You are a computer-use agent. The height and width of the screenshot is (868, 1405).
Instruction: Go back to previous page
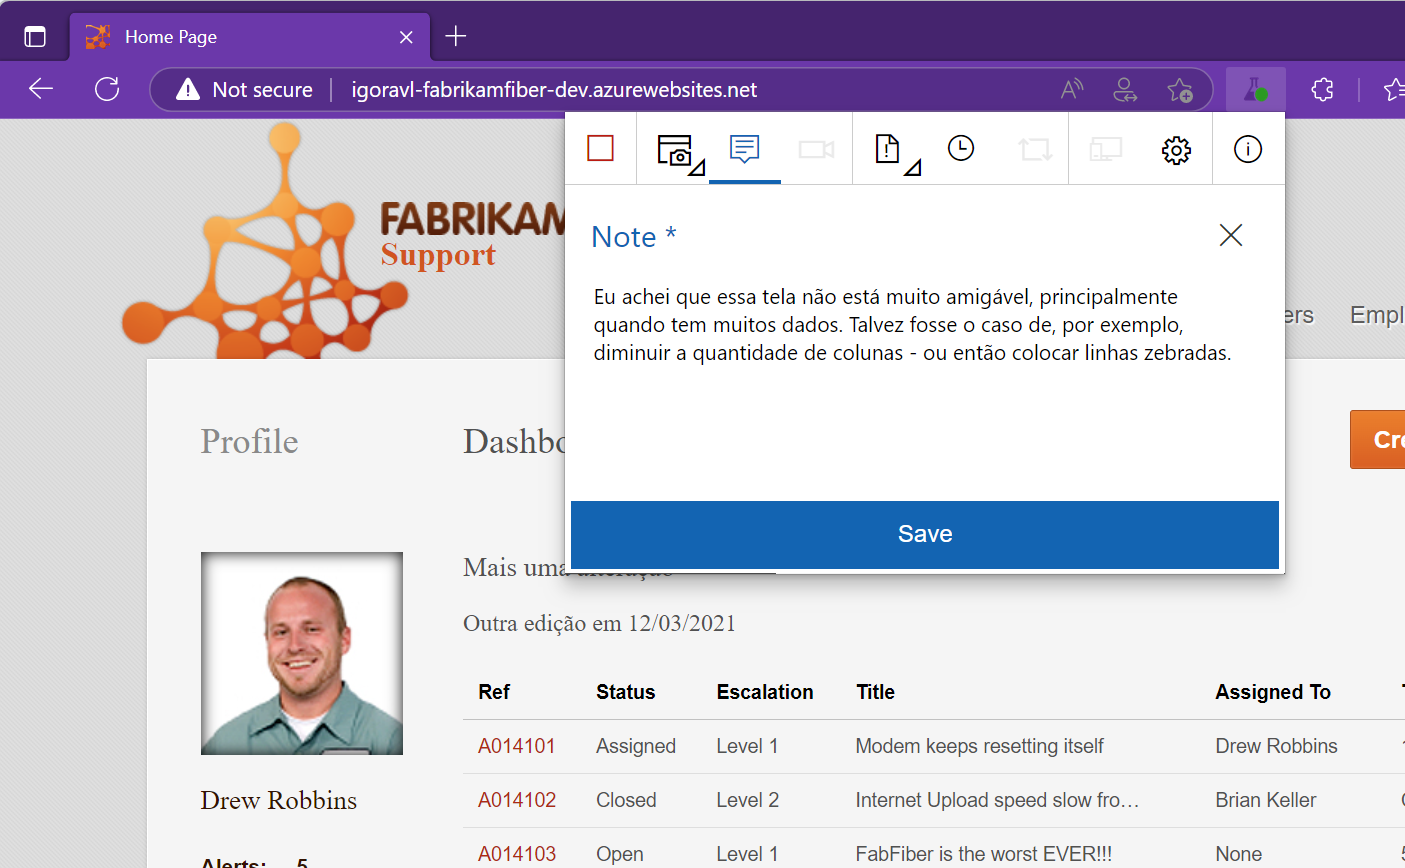click(41, 89)
